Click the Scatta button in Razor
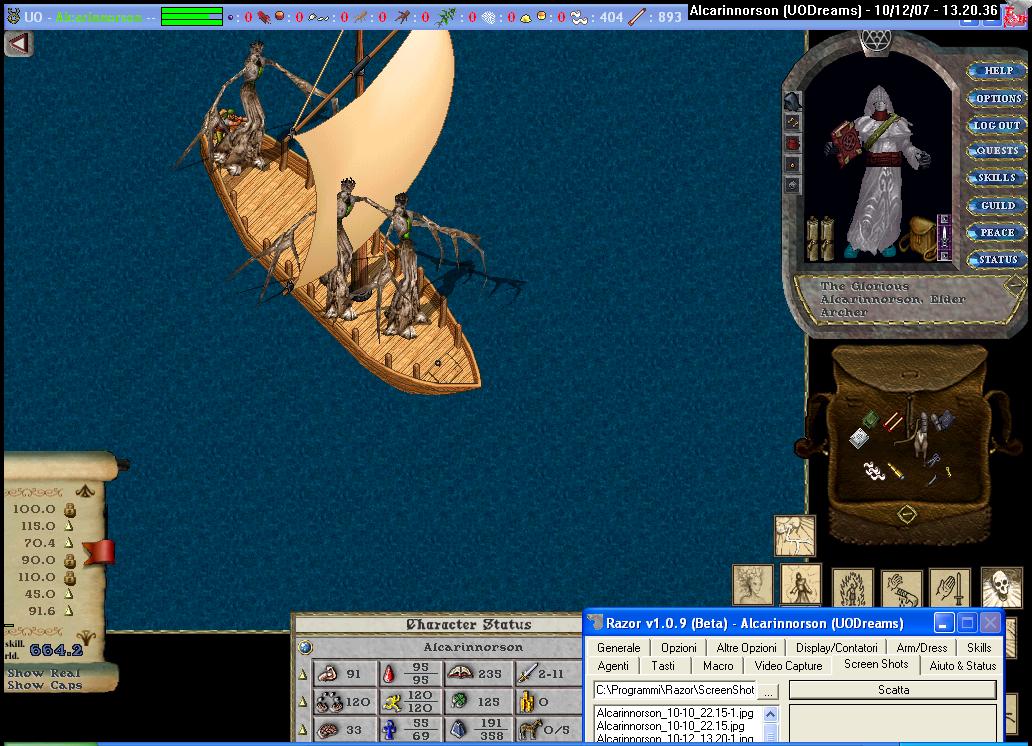The width and height of the screenshot is (1032, 746). tap(892, 690)
